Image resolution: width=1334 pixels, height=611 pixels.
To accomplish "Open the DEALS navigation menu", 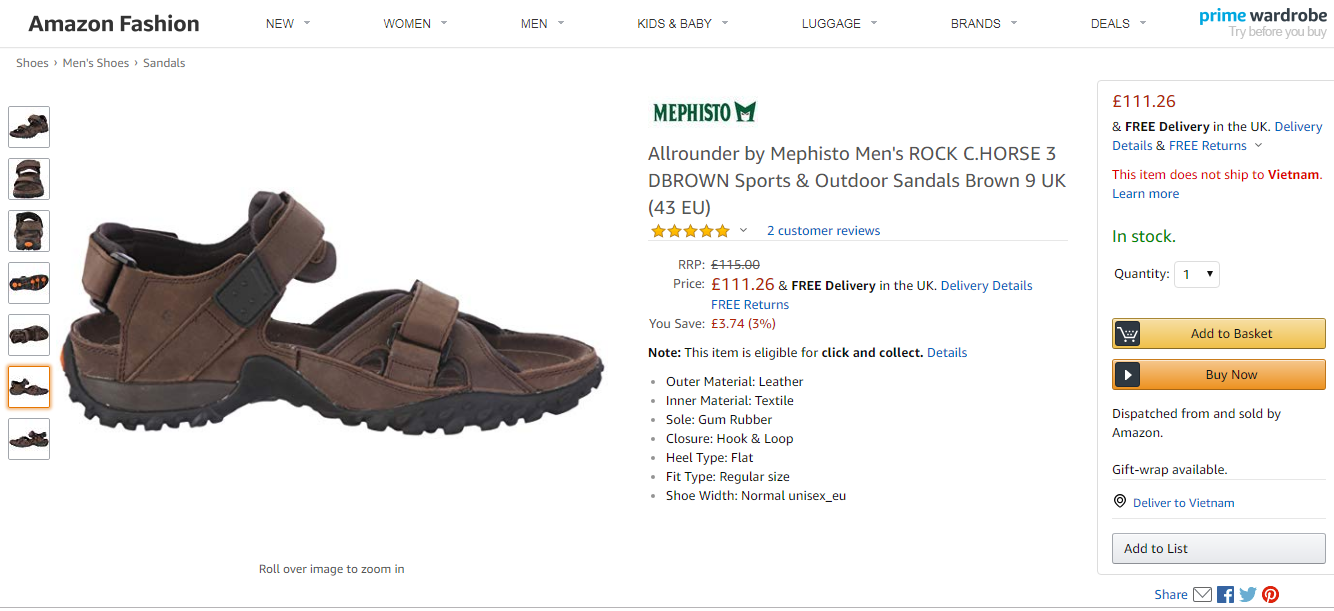I will [1118, 23].
